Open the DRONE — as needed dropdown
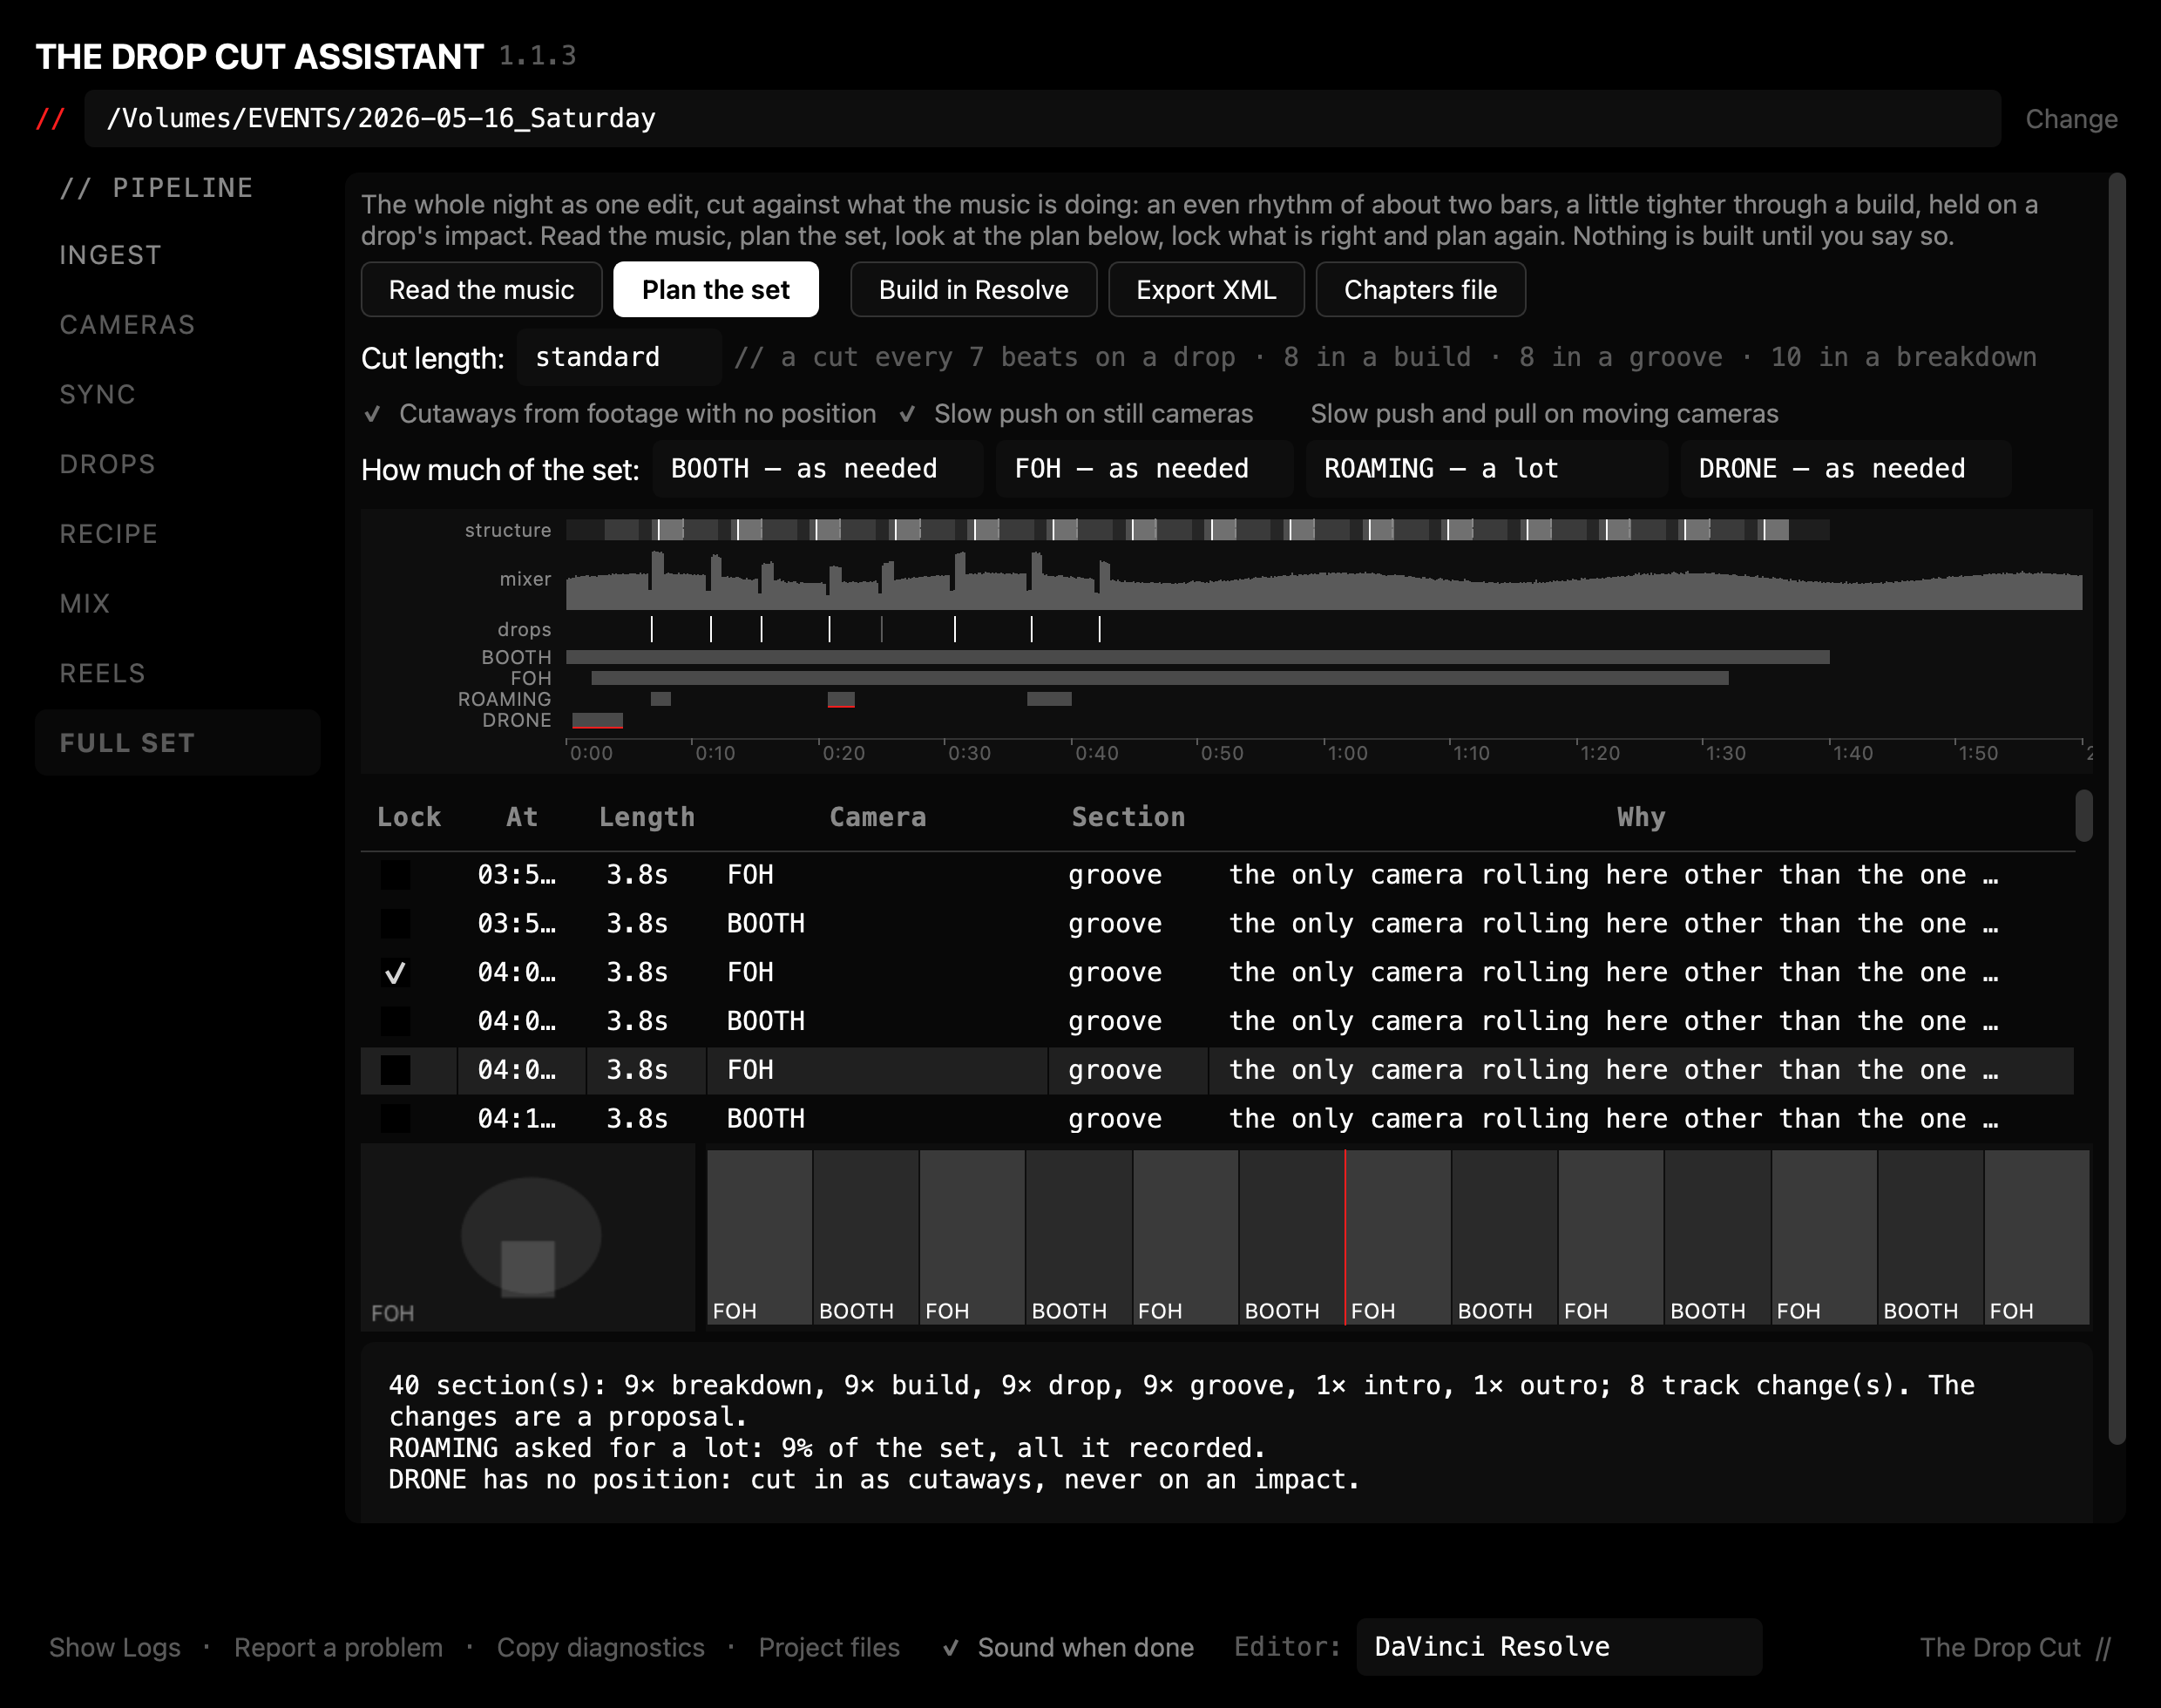Viewport: 2161px width, 1708px height. click(x=1845, y=469)
